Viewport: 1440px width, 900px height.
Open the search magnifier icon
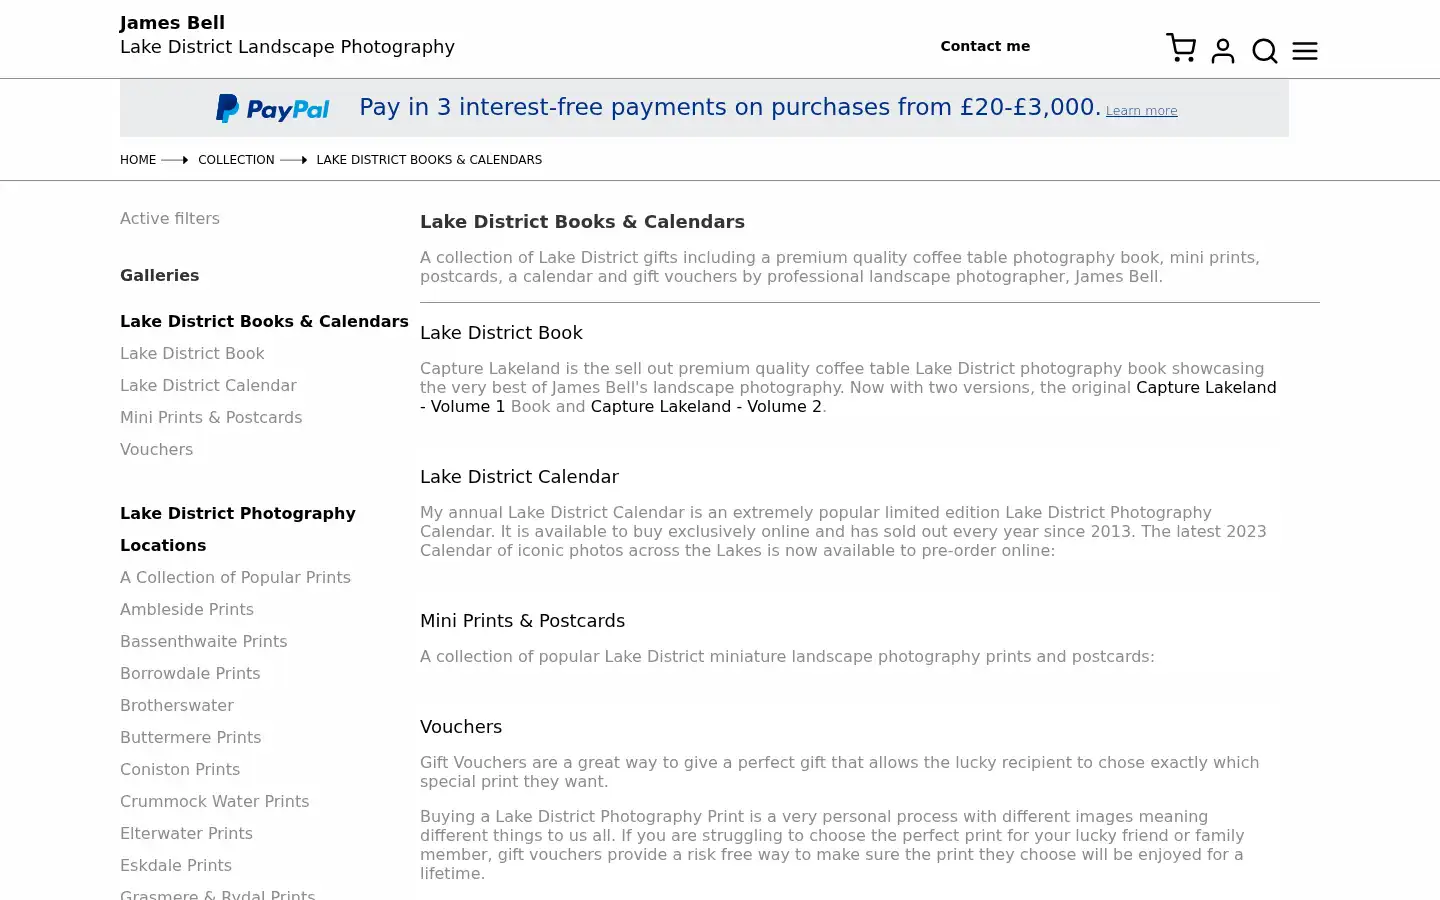click(x=1265, y=51)
